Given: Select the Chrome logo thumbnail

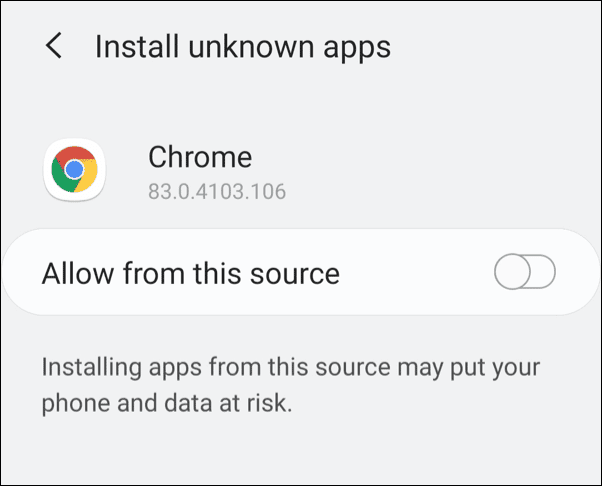Looking at the screenshot, I should pos(75,171).
